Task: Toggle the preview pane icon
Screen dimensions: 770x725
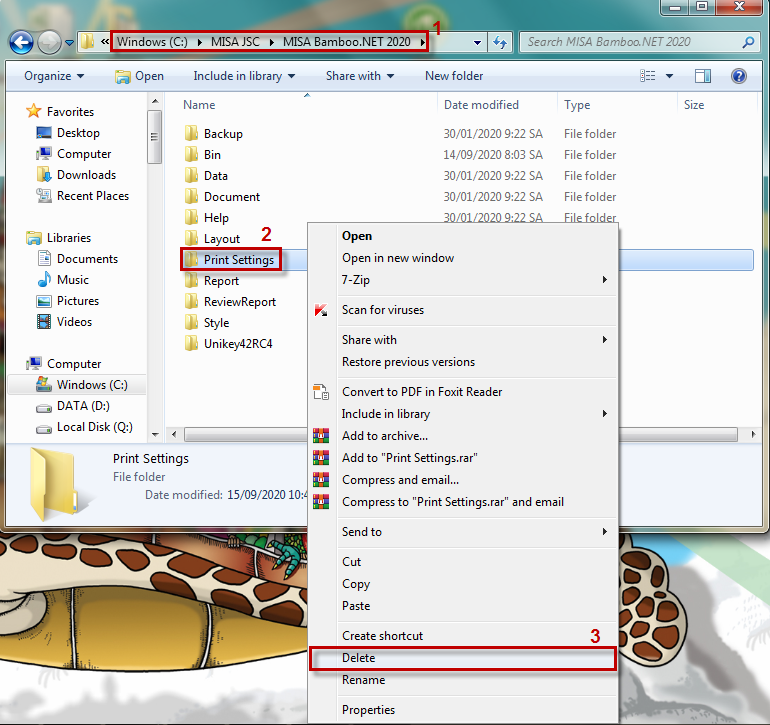Action: (703, 76)
